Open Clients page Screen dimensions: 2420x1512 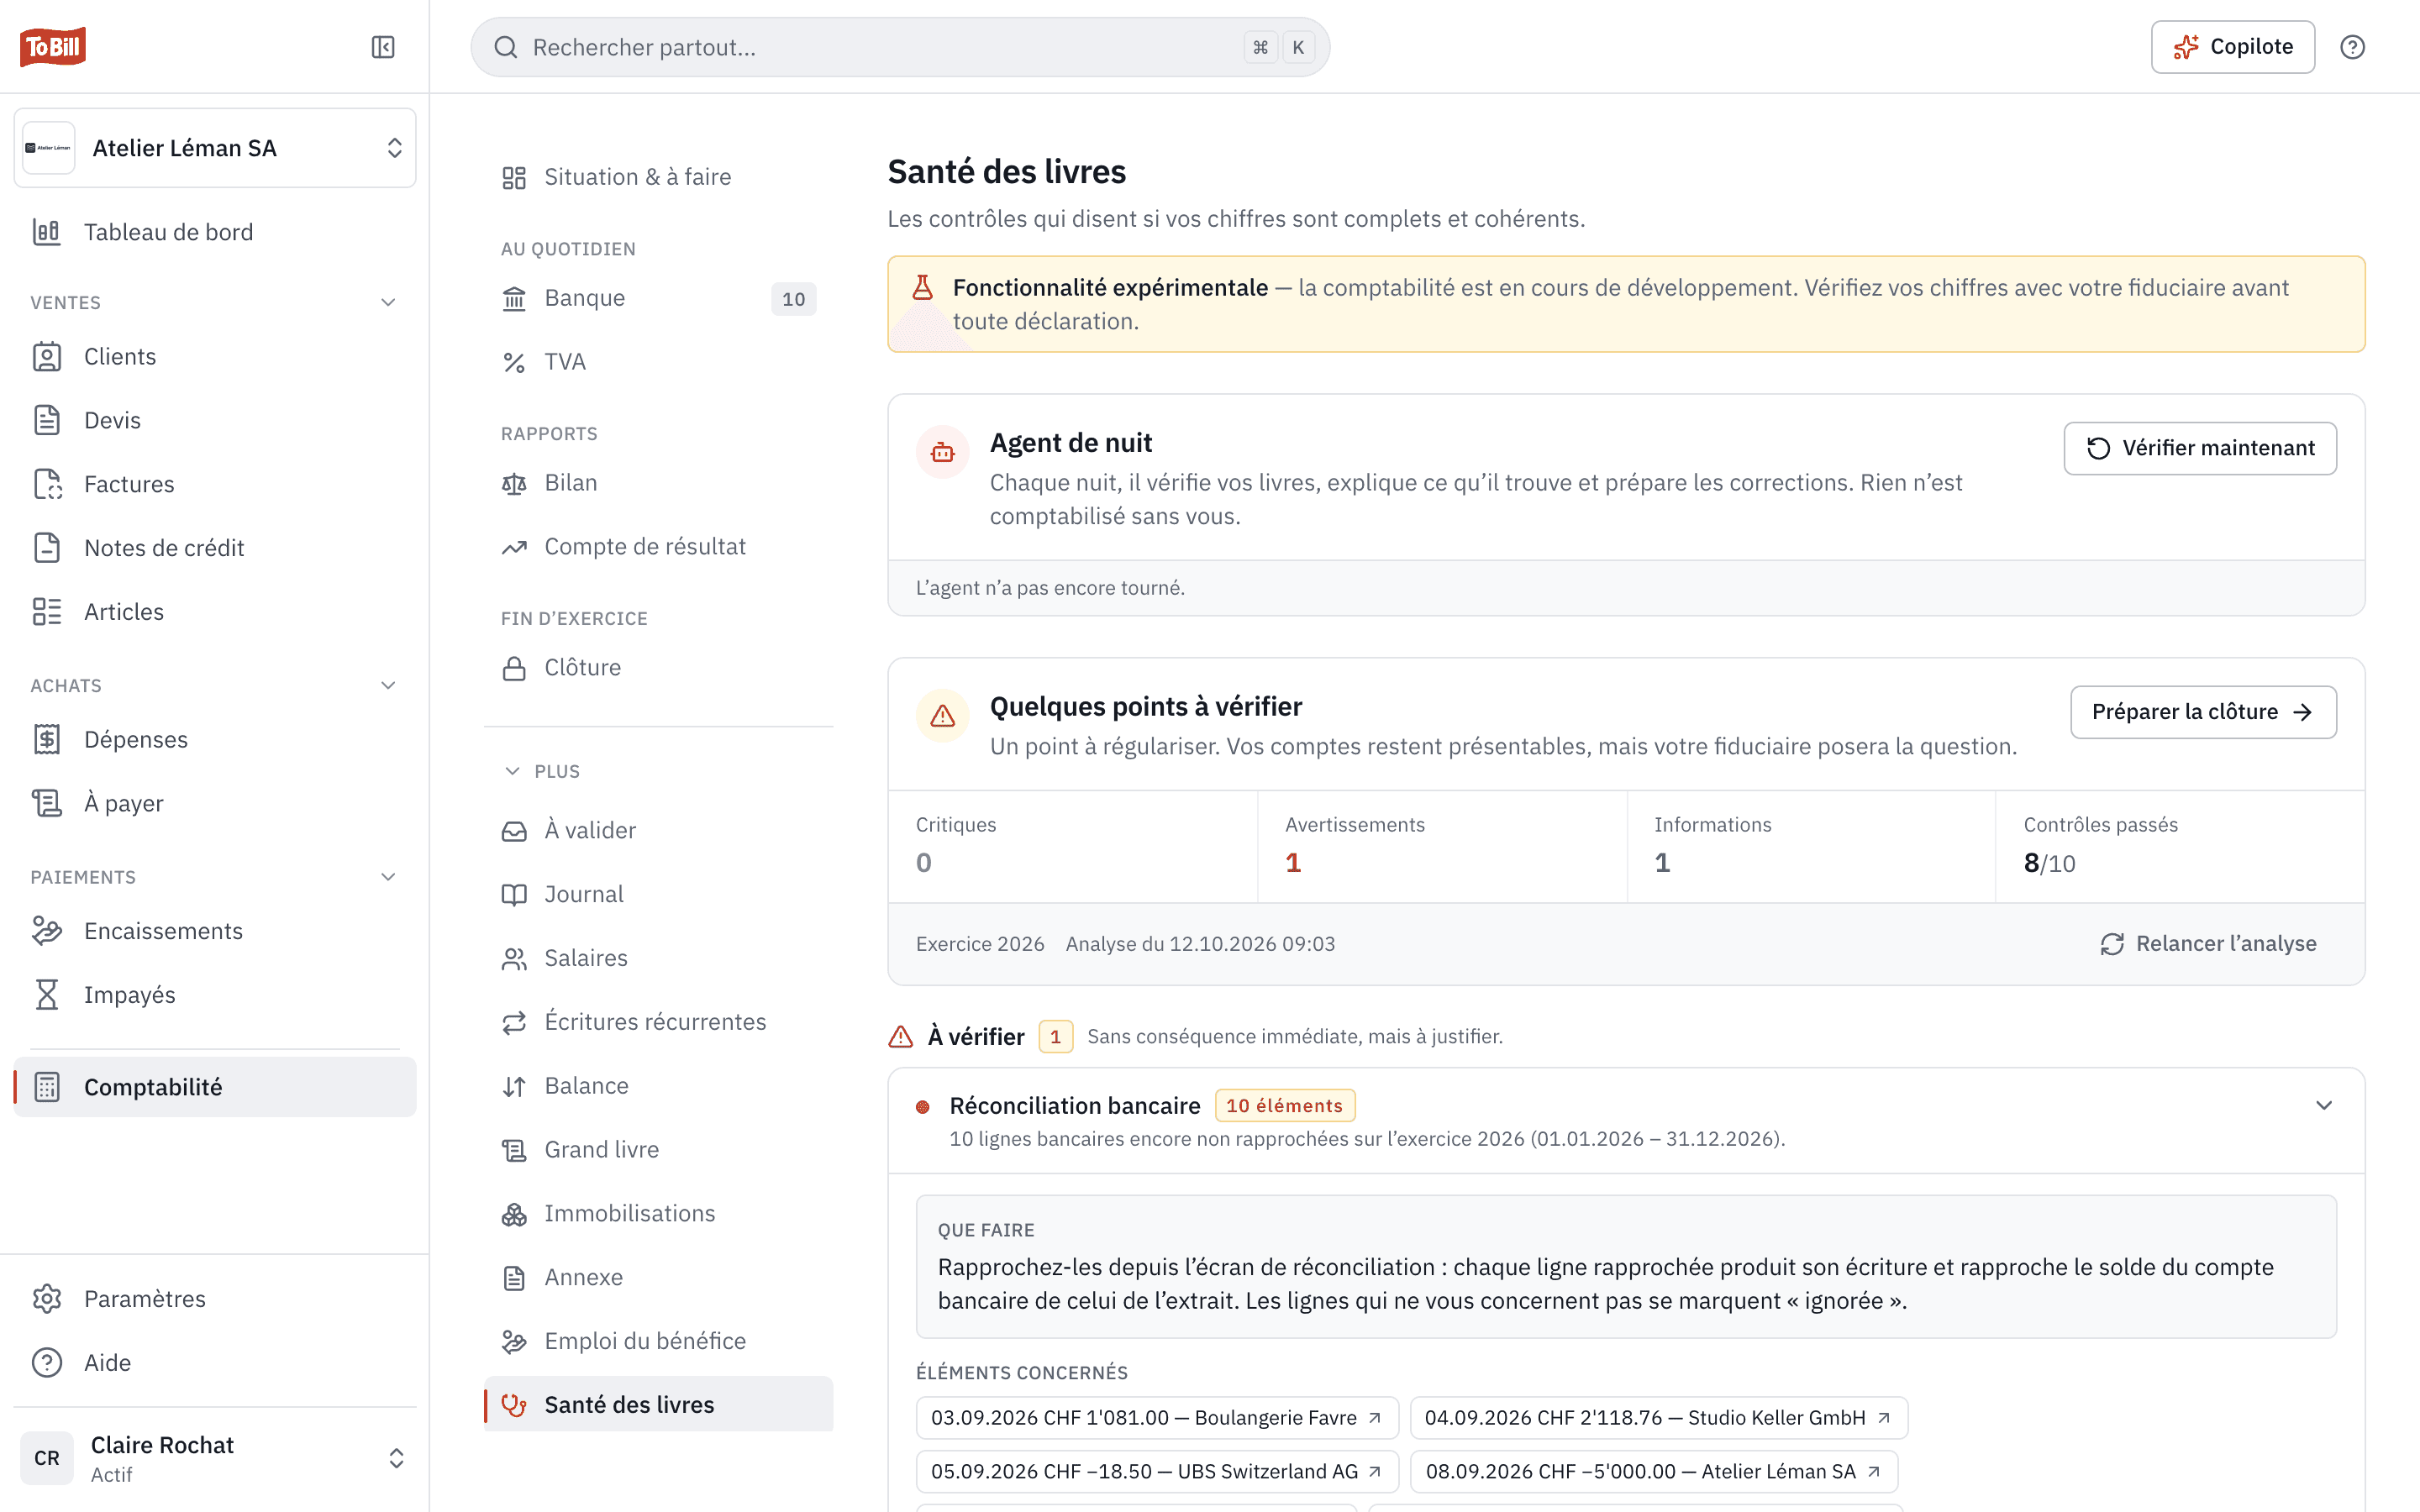(x=215, y=357)
